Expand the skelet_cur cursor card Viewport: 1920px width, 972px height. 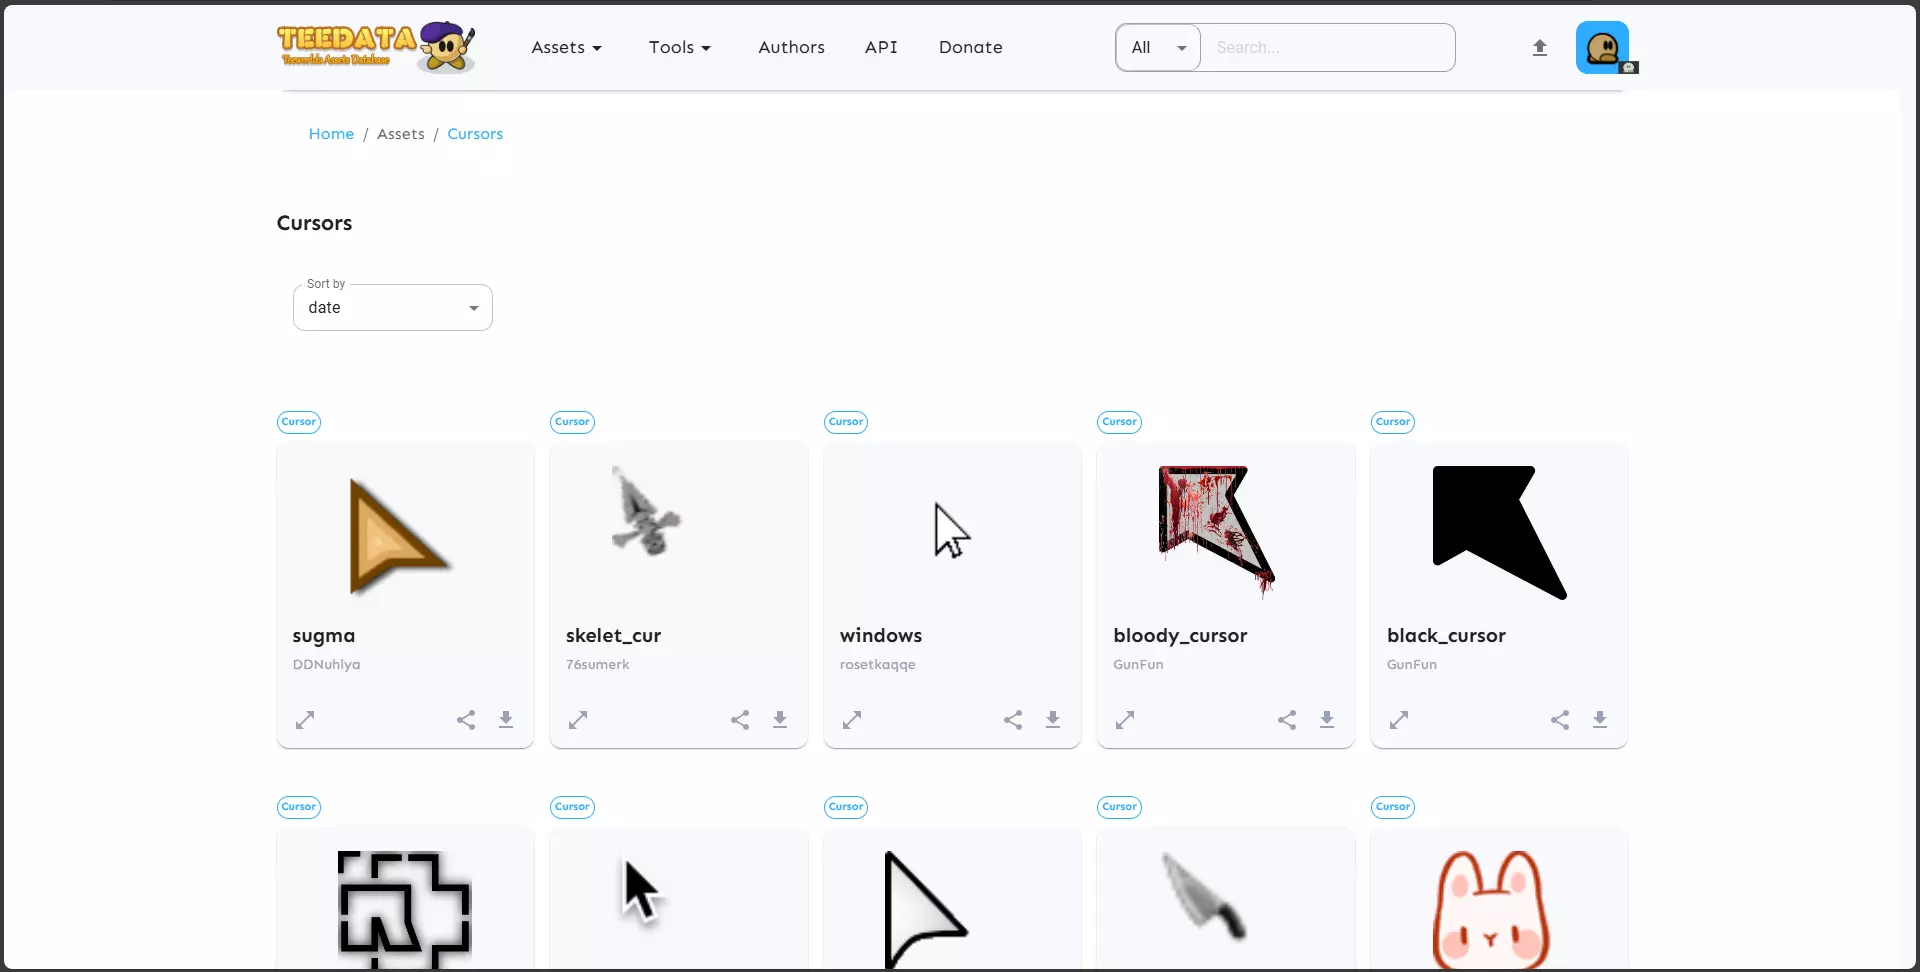point(578,720)
